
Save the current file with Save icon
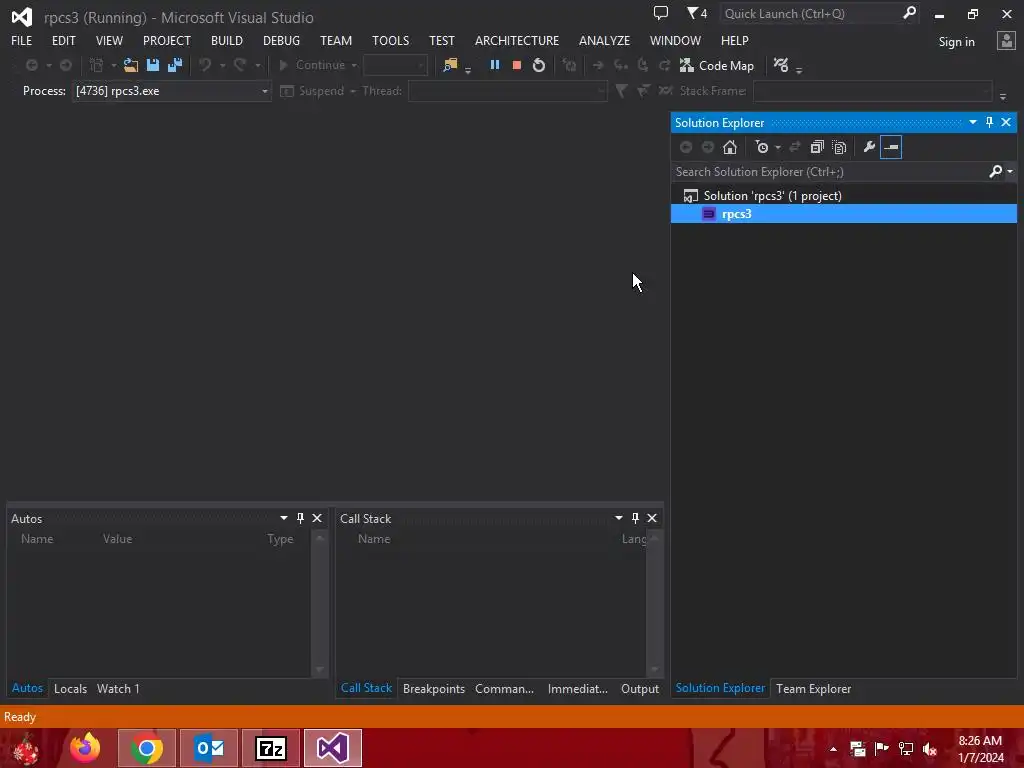click(153, 65)
